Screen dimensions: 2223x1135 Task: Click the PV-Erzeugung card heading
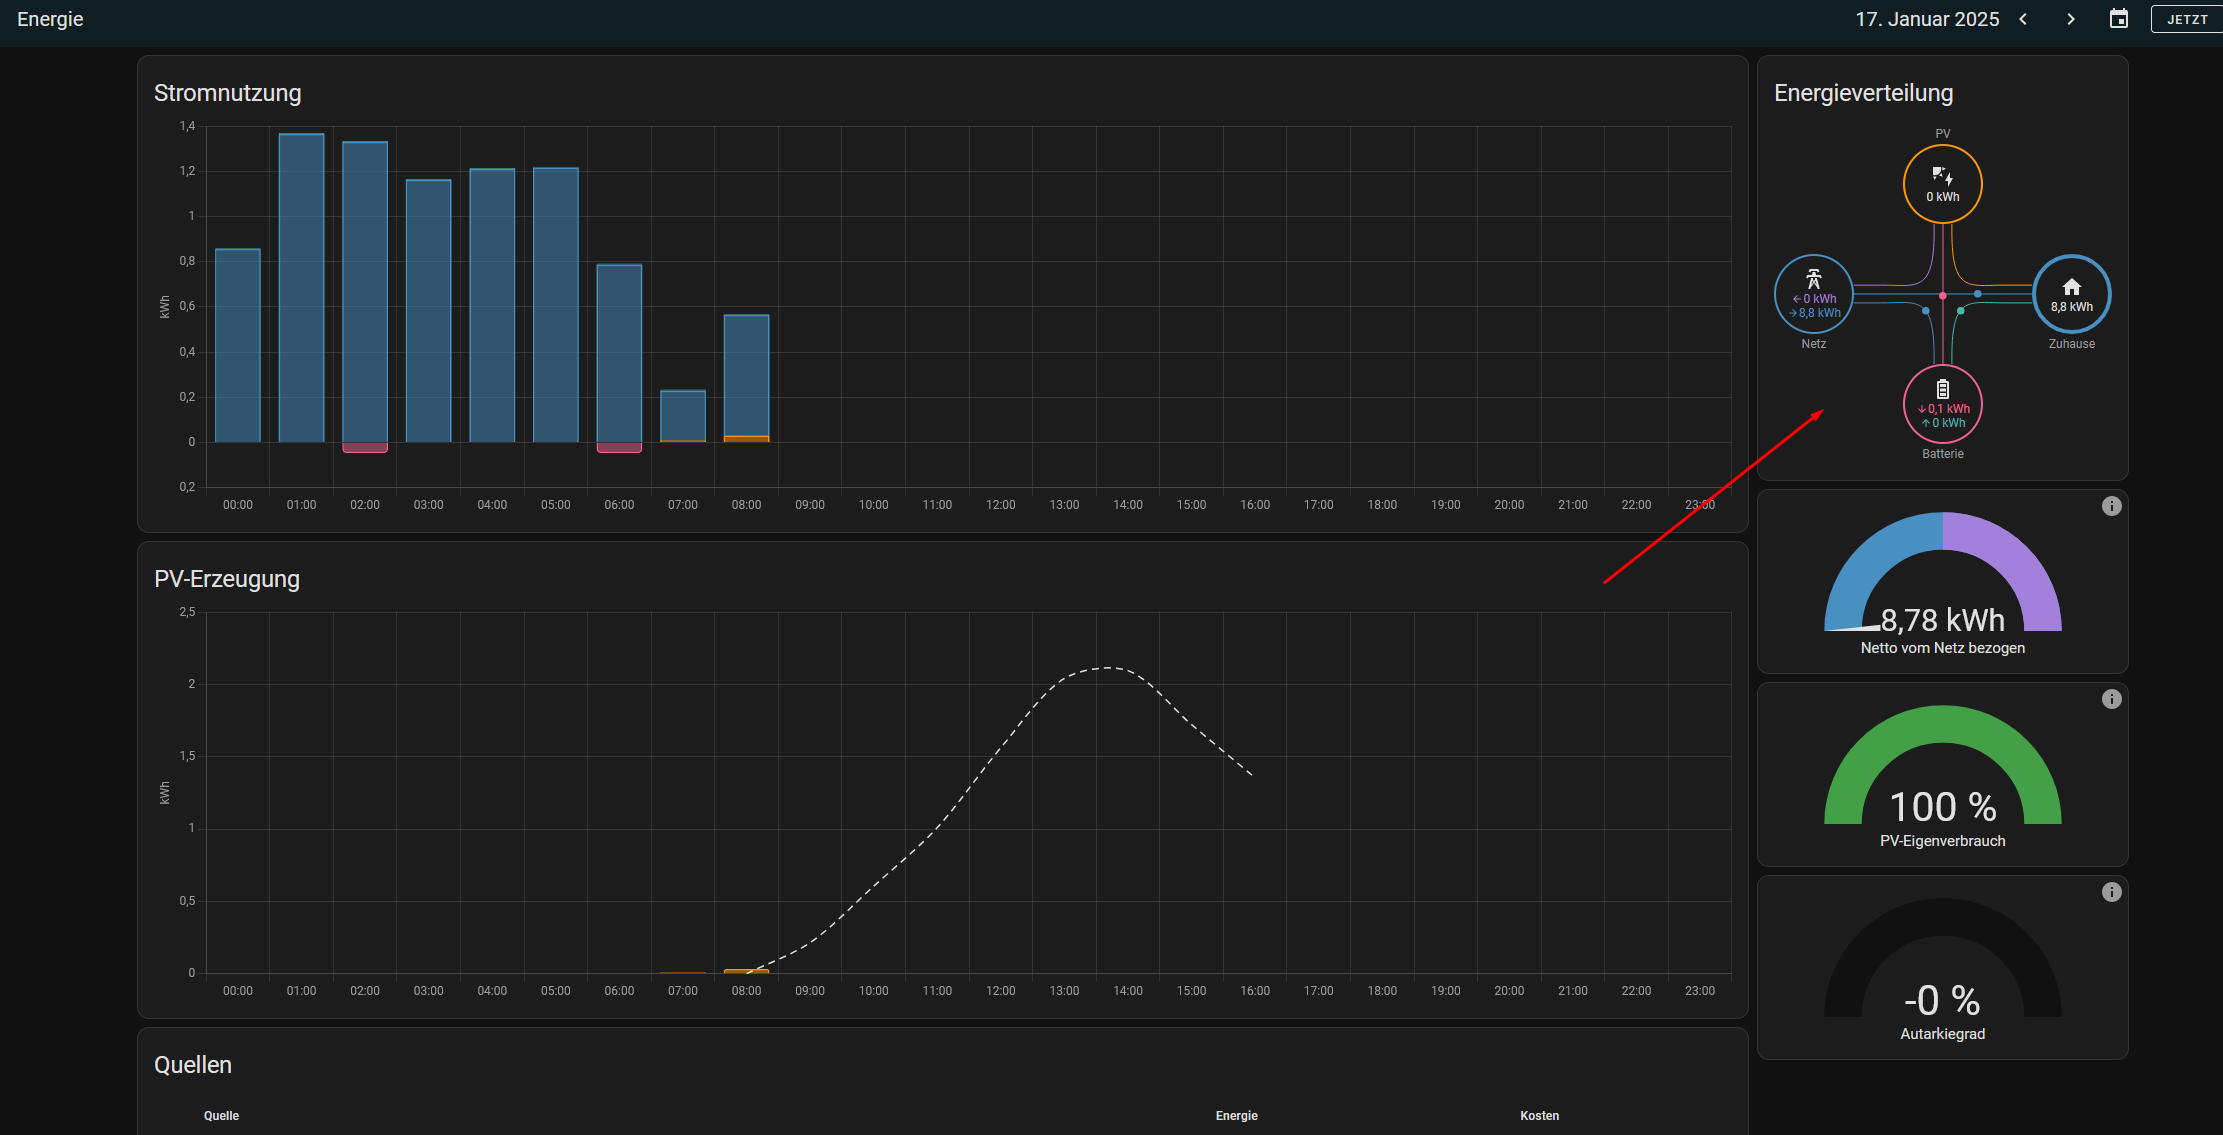[x=227, y=579]
